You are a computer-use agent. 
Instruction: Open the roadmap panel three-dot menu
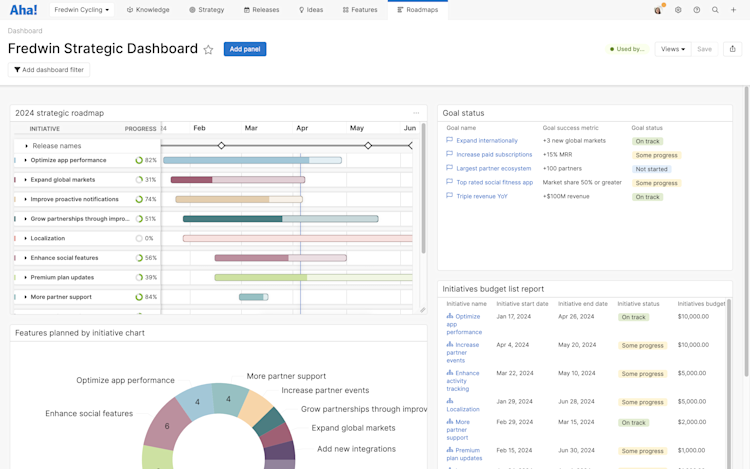pyautogui.click(x=416, y=113)
